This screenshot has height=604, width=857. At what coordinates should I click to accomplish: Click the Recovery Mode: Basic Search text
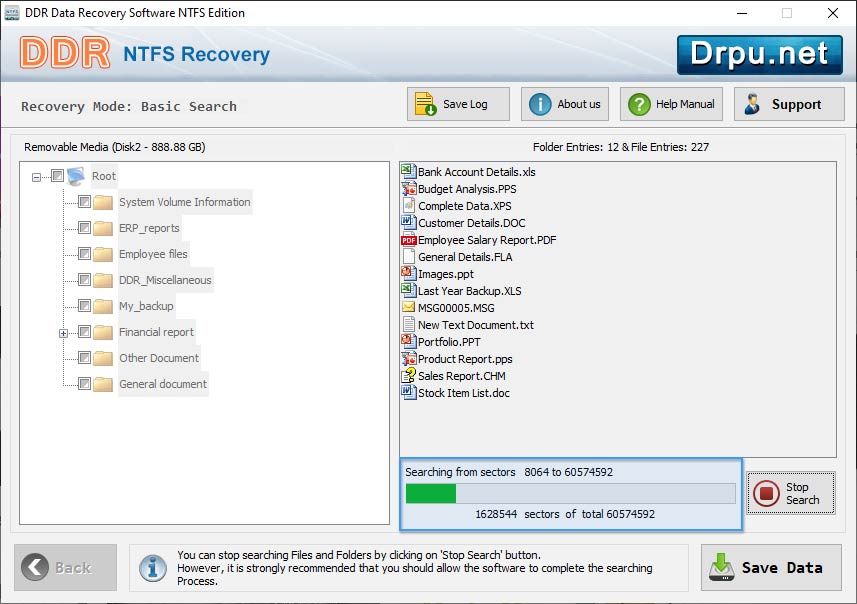[129, 107]
